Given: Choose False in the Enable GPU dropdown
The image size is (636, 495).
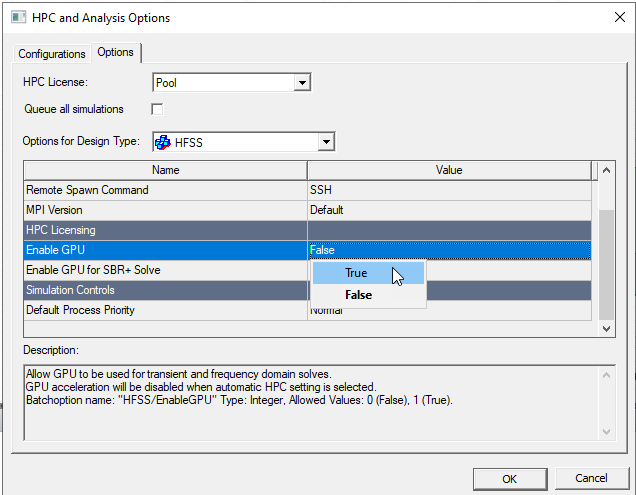Looking at the screenshot, I should pos(358,295).
